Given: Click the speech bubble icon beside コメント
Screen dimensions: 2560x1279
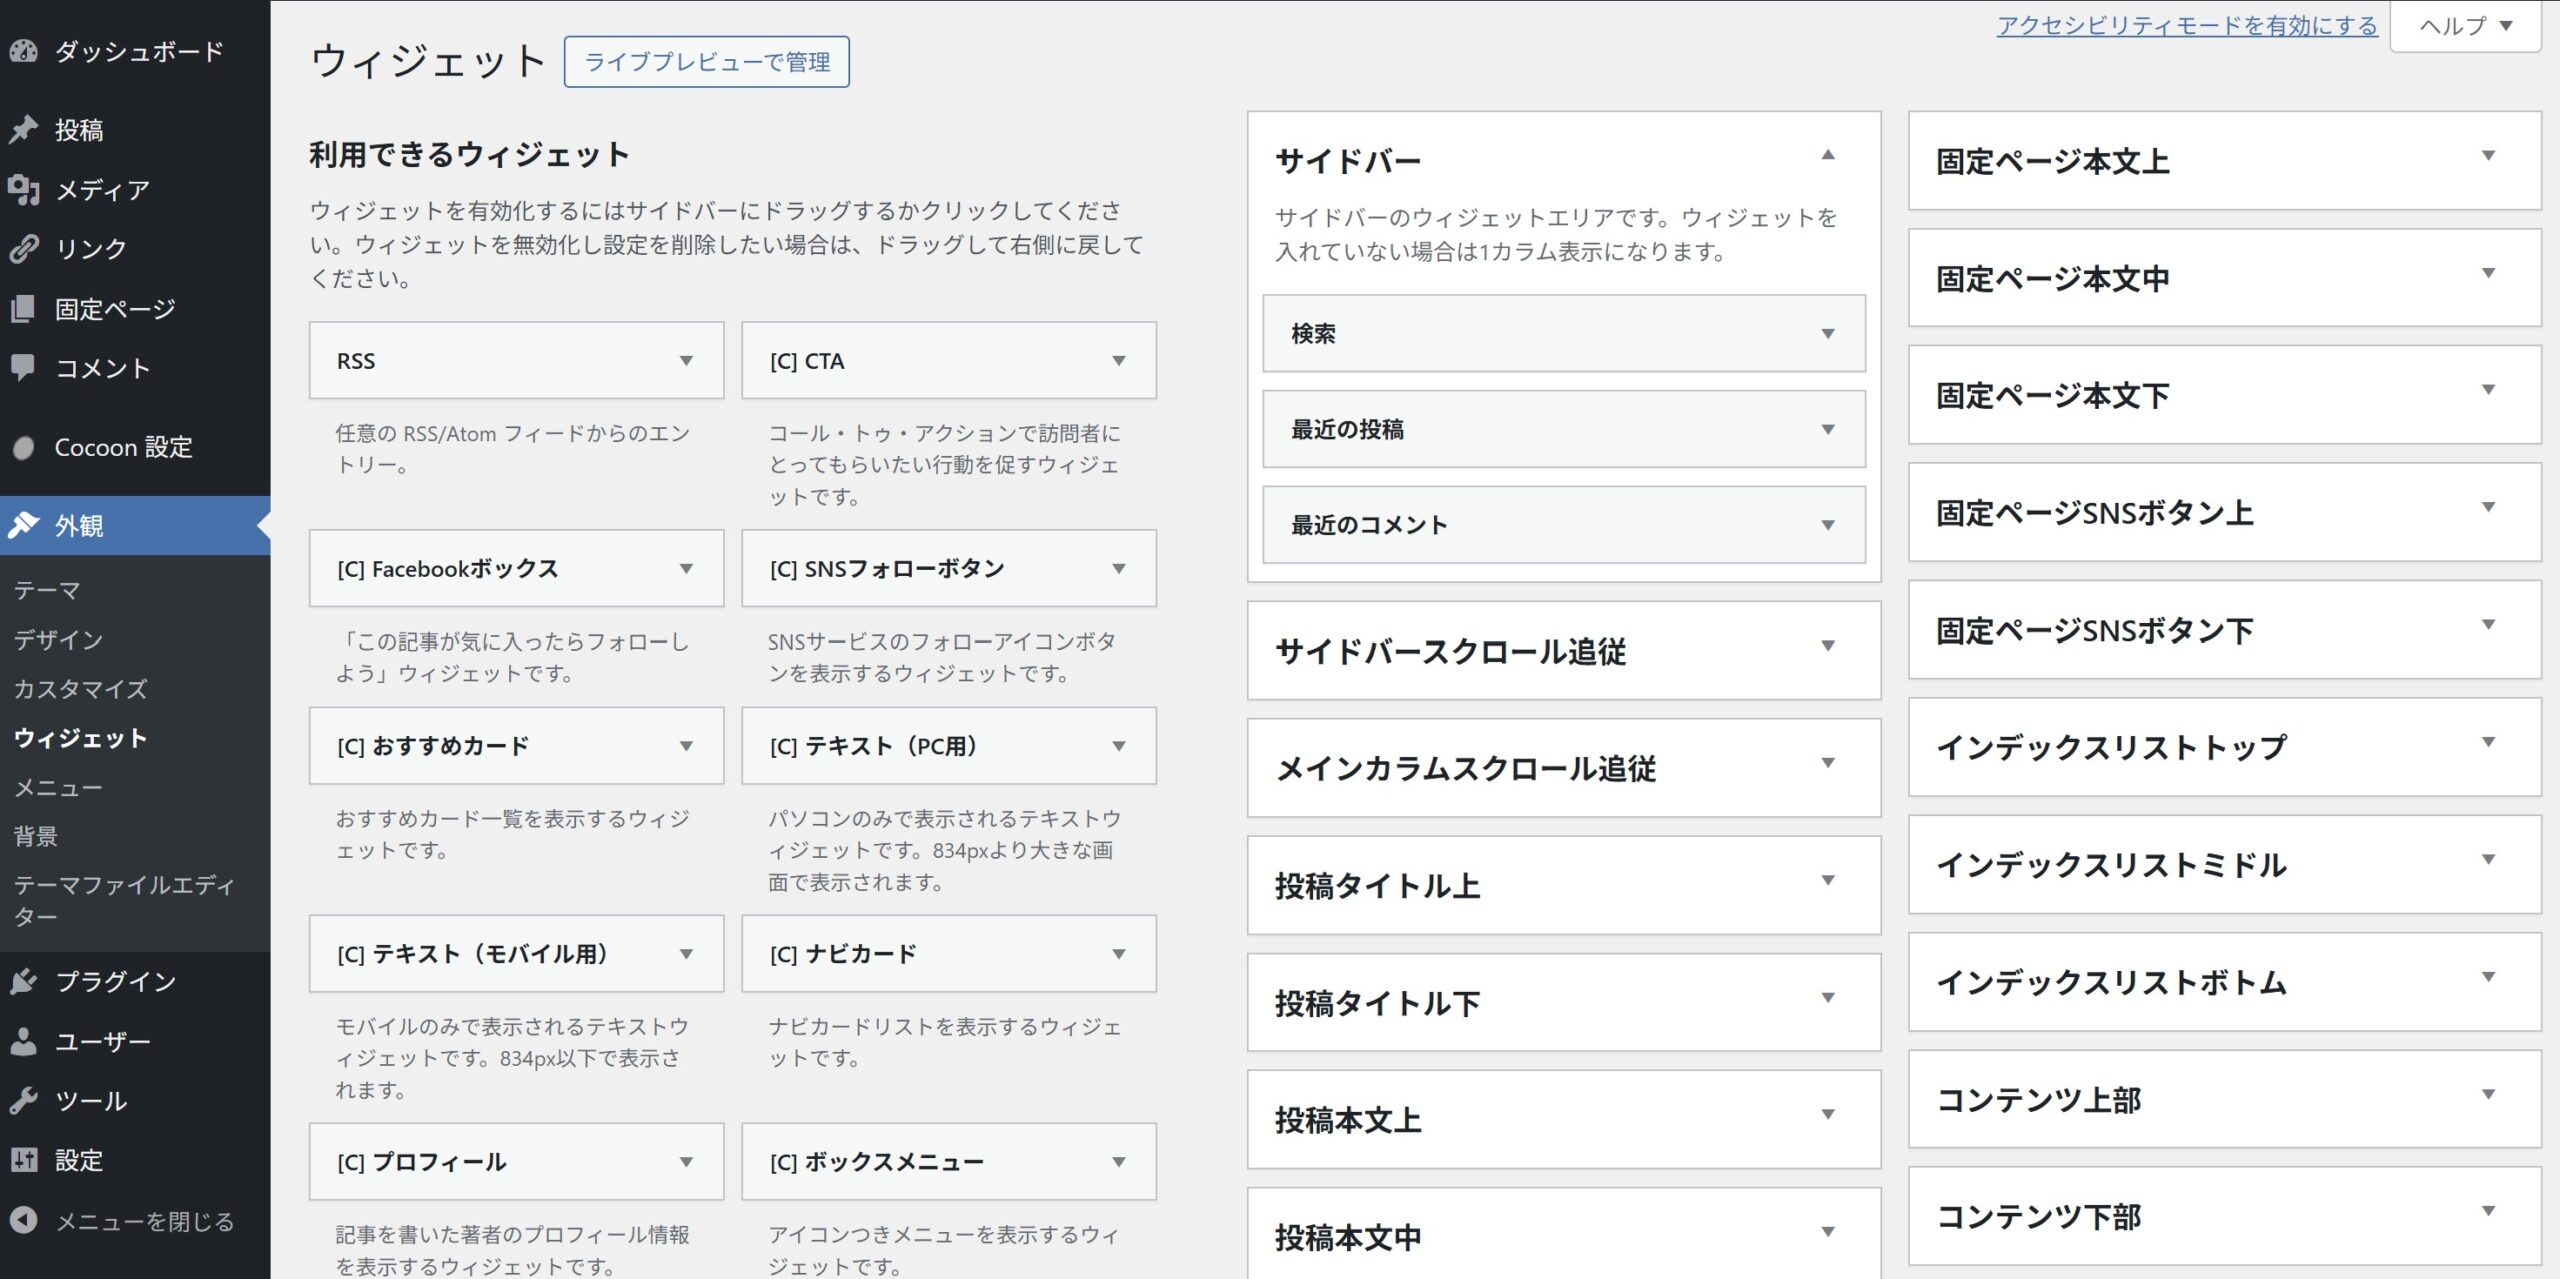Looking at the screenshot, I should (24, 367).
